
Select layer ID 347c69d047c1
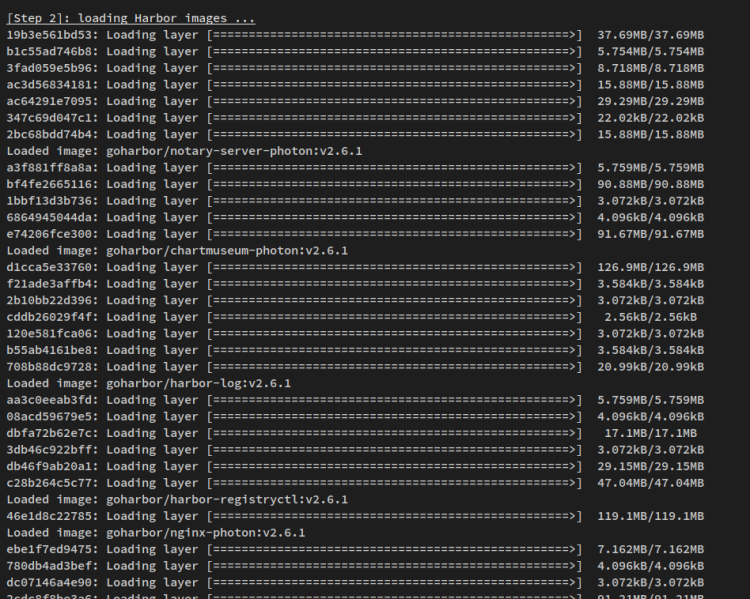tap(49, 118)
